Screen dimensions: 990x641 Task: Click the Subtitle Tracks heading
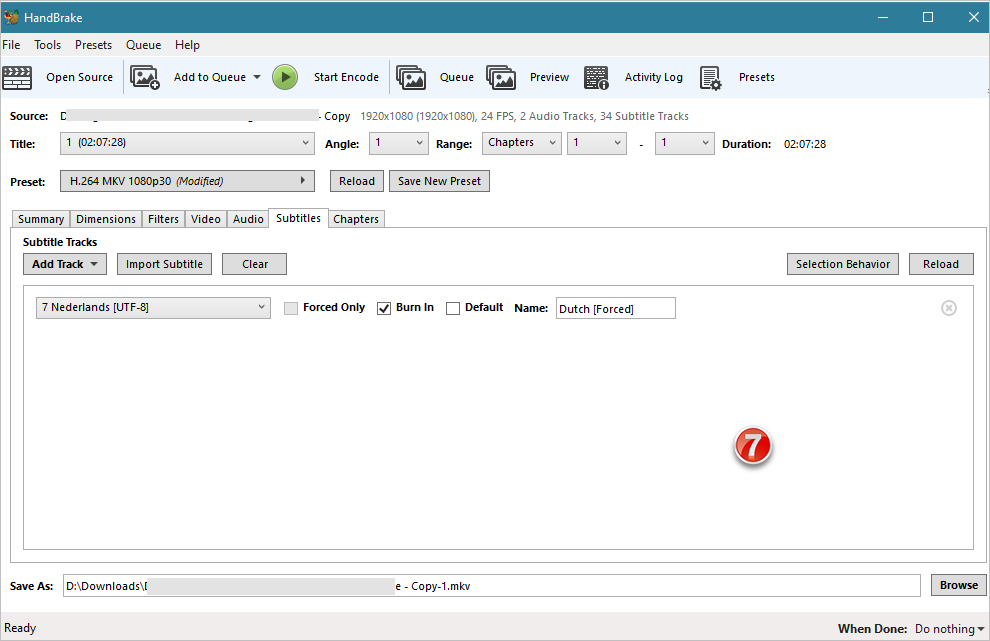[60, 242]
